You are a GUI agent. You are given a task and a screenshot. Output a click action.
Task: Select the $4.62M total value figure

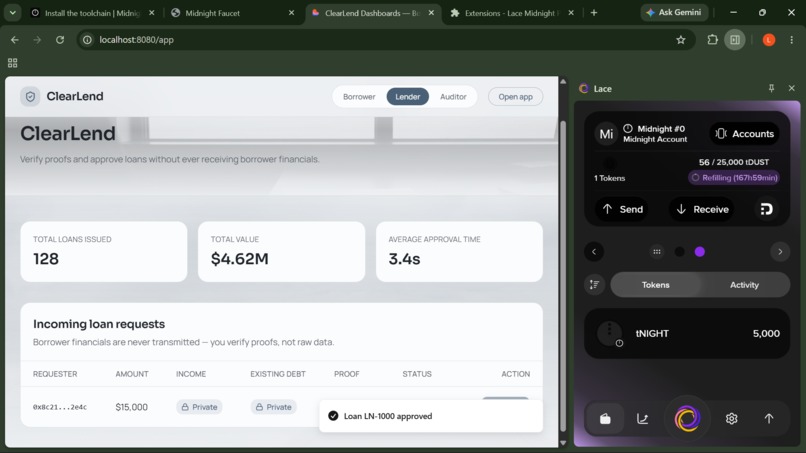(x=240, y=259)
